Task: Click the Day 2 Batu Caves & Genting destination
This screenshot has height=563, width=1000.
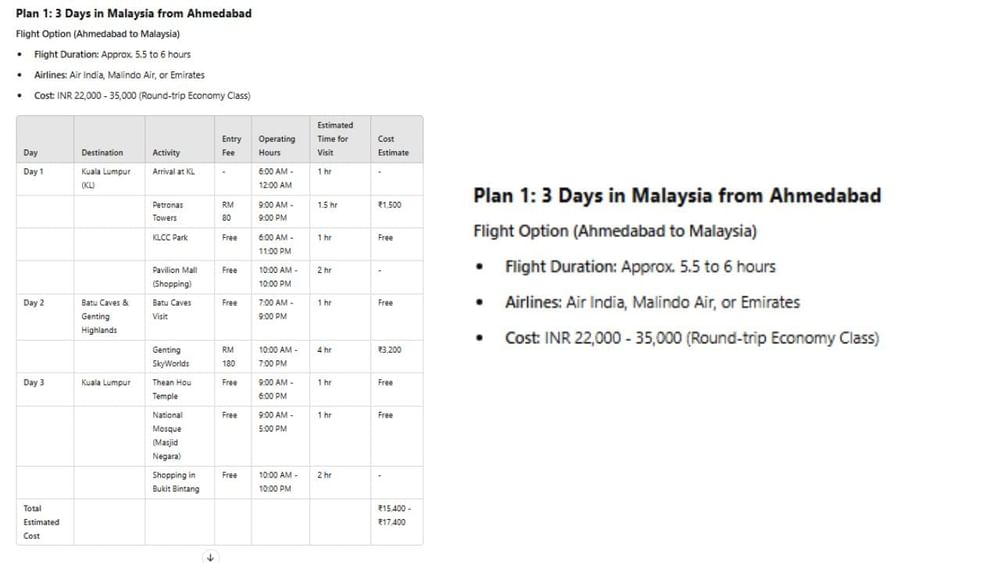Action: (105, 317)
